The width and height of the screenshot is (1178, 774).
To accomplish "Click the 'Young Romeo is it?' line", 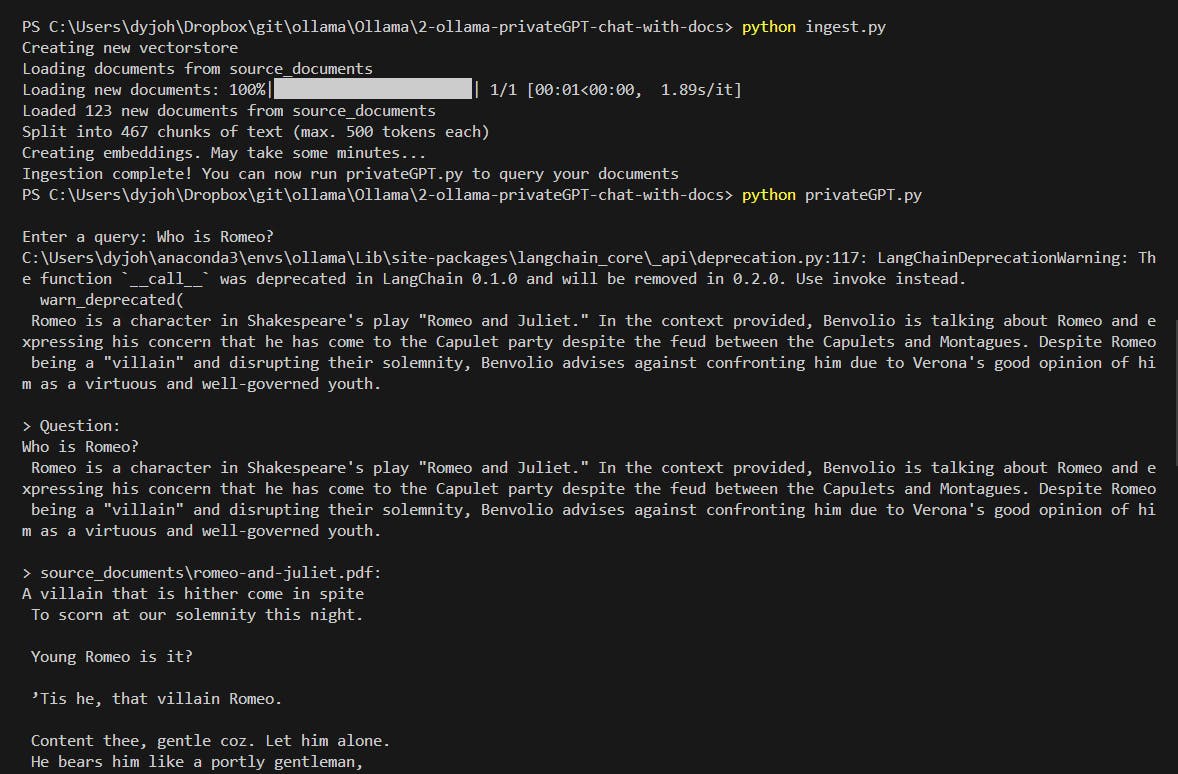I will point(112,657).
